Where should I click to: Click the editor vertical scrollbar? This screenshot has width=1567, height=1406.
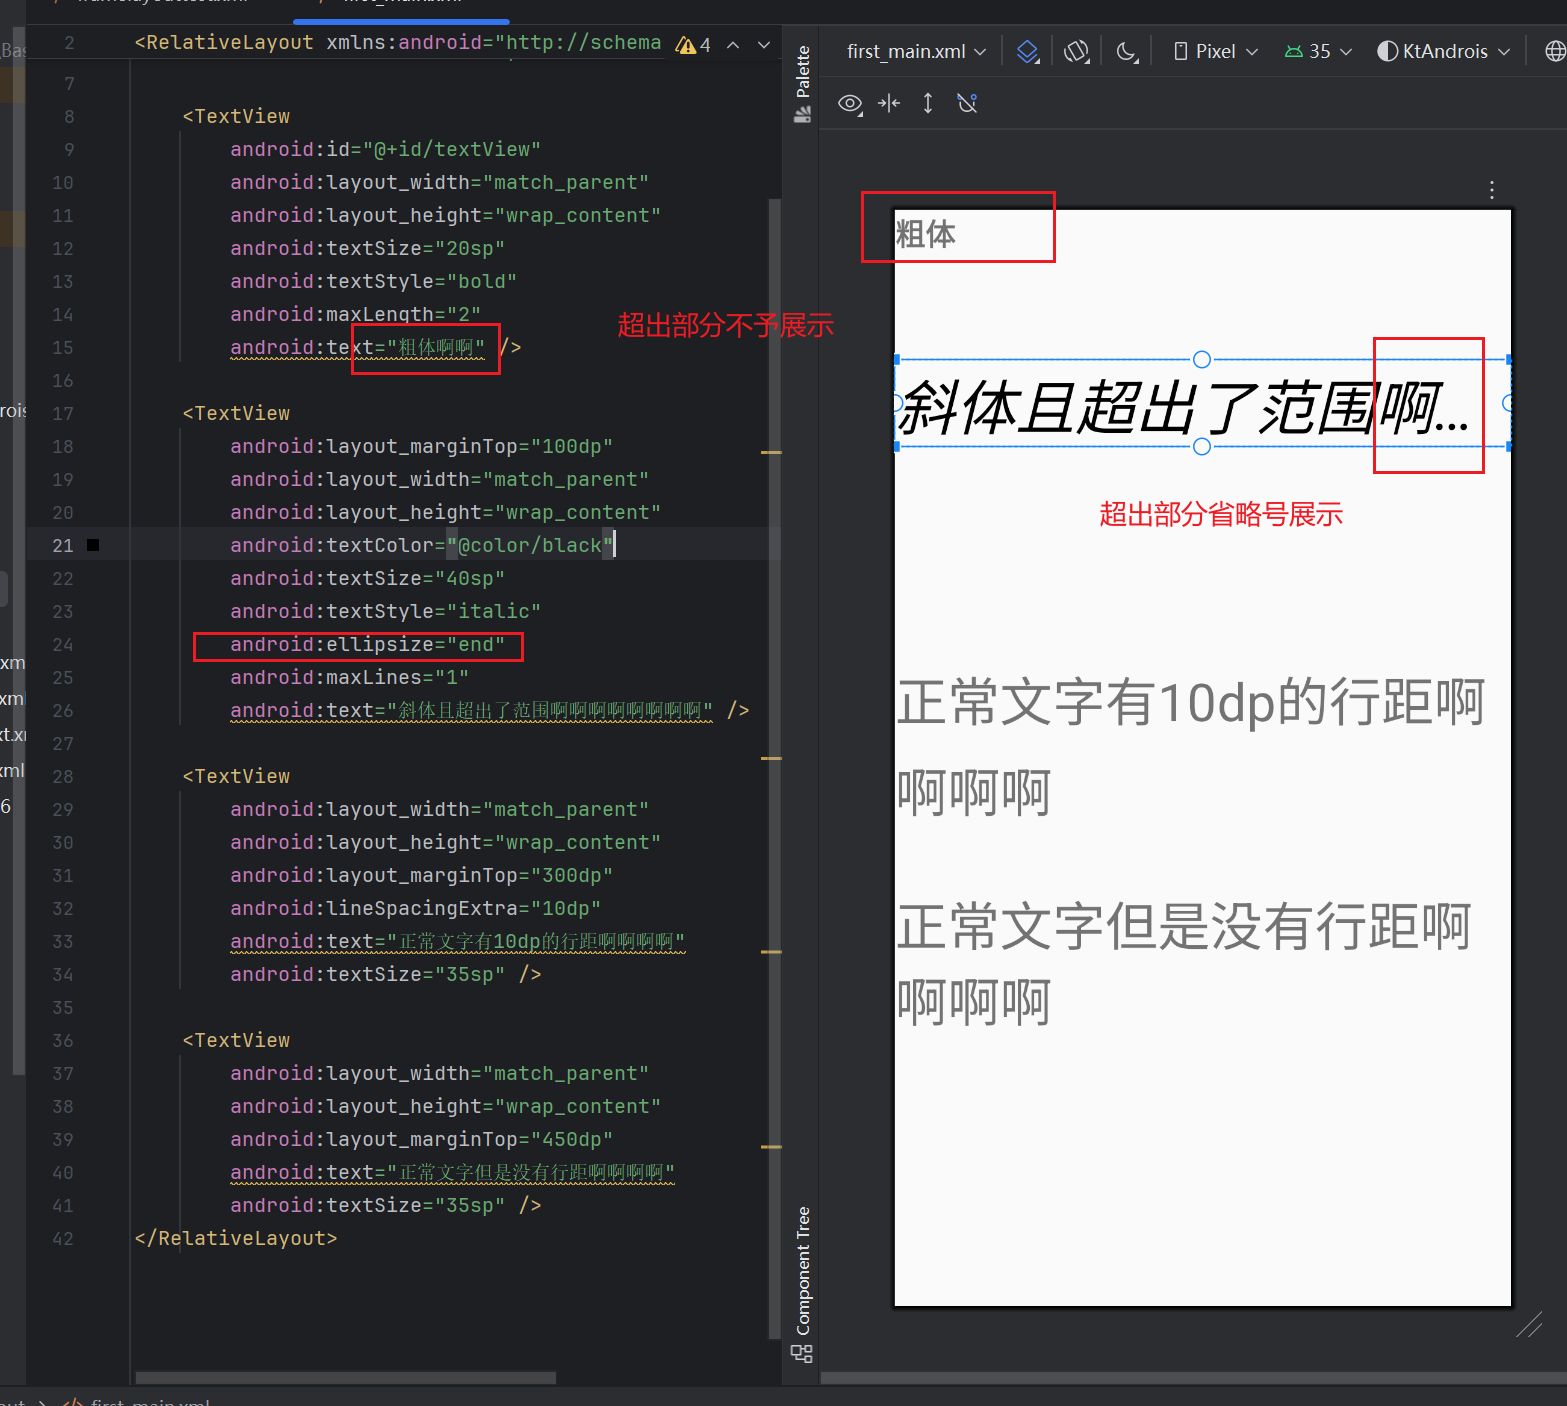(774, 768)
